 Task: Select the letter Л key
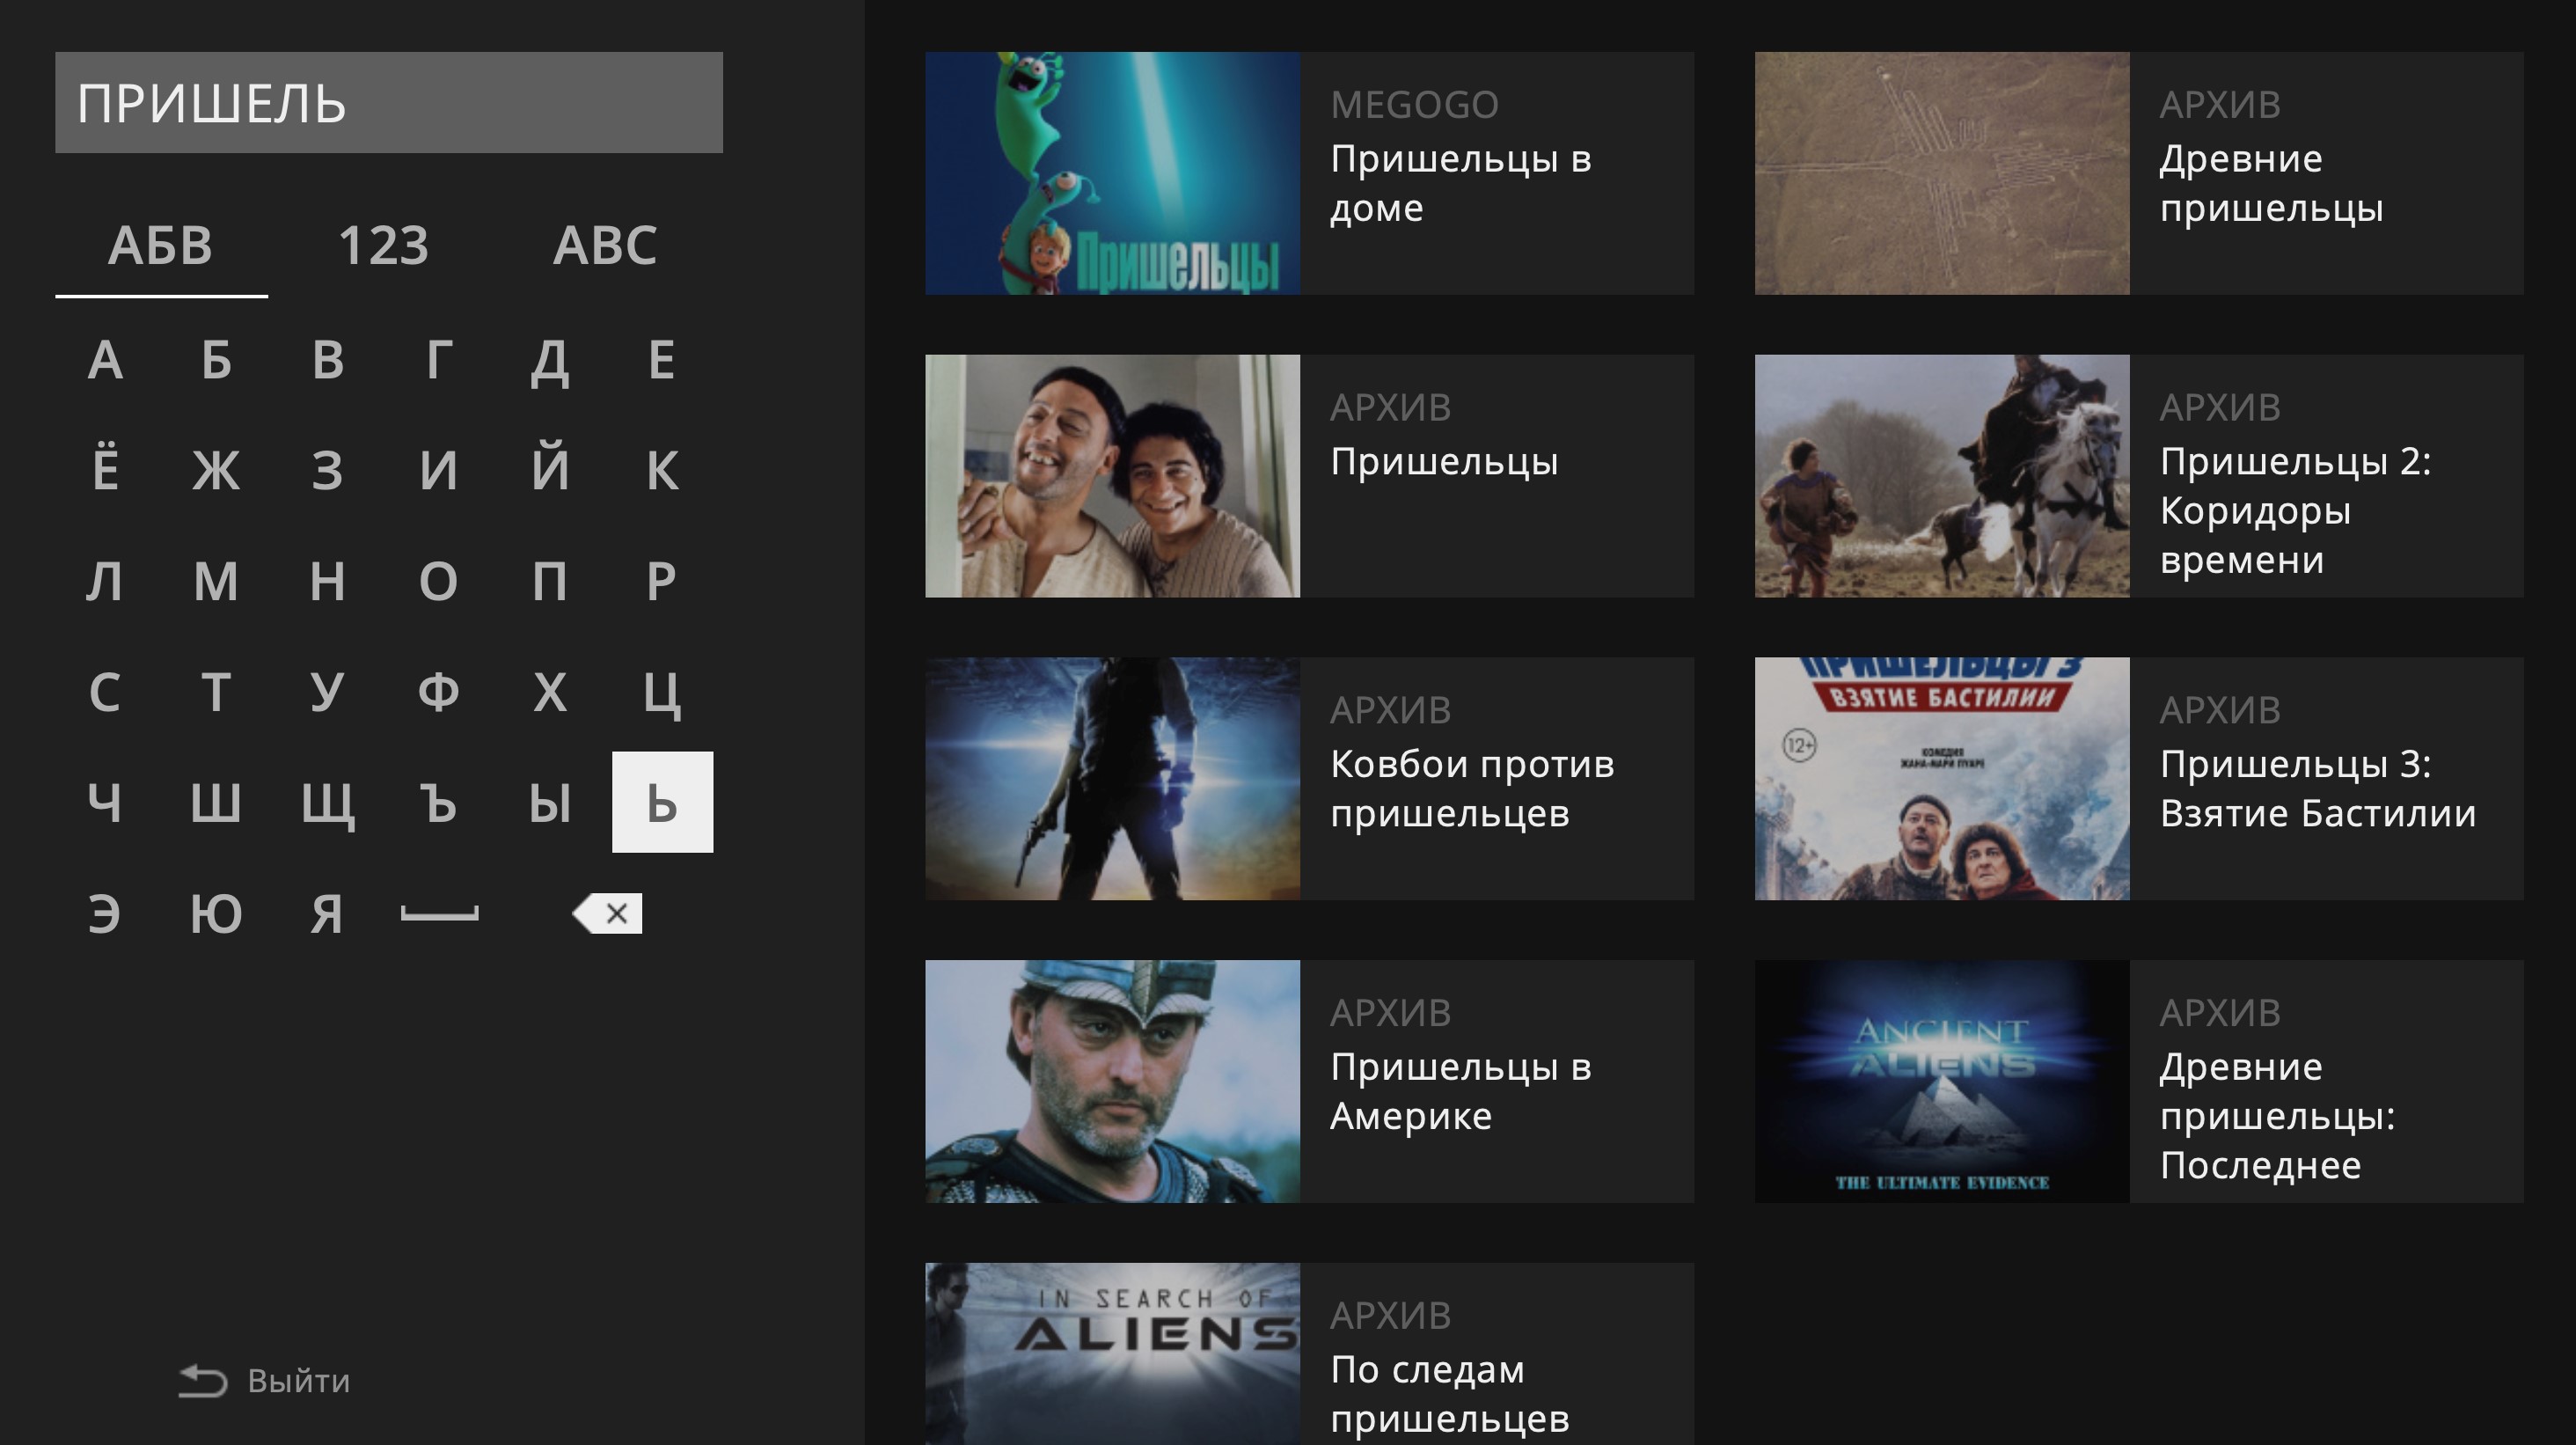105,581
